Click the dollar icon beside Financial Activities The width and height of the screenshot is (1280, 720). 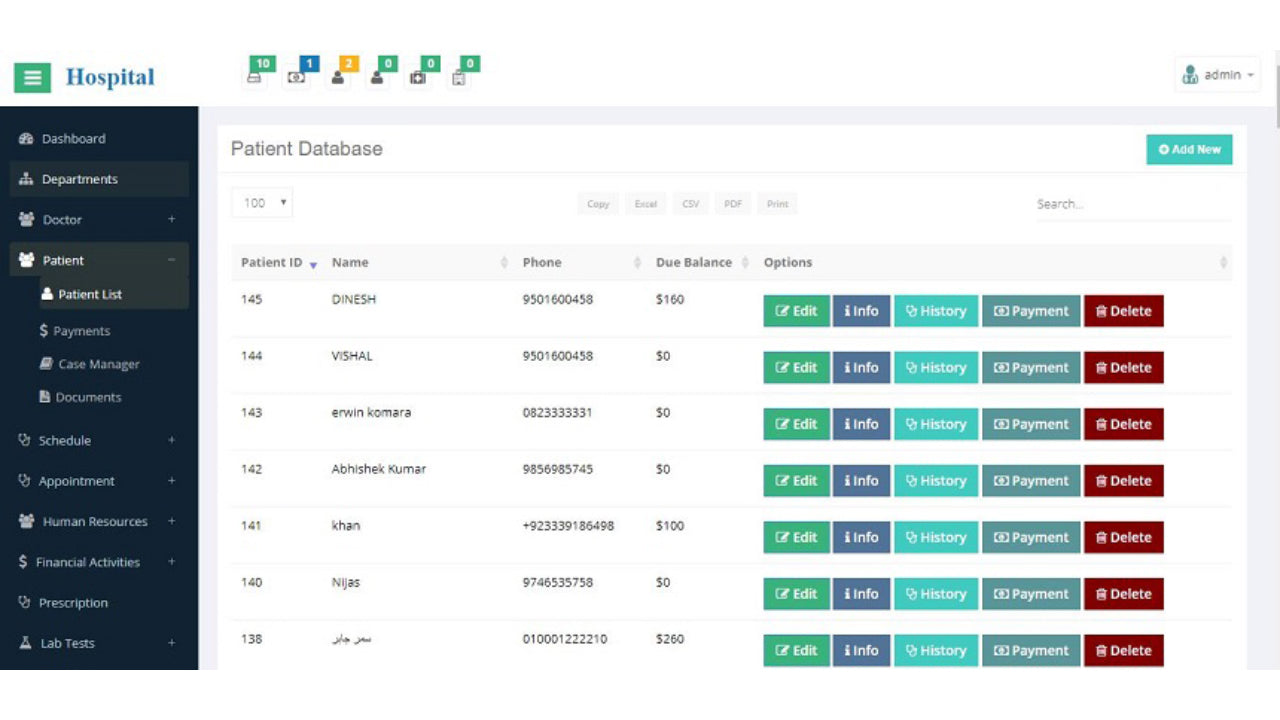[23, 562]
